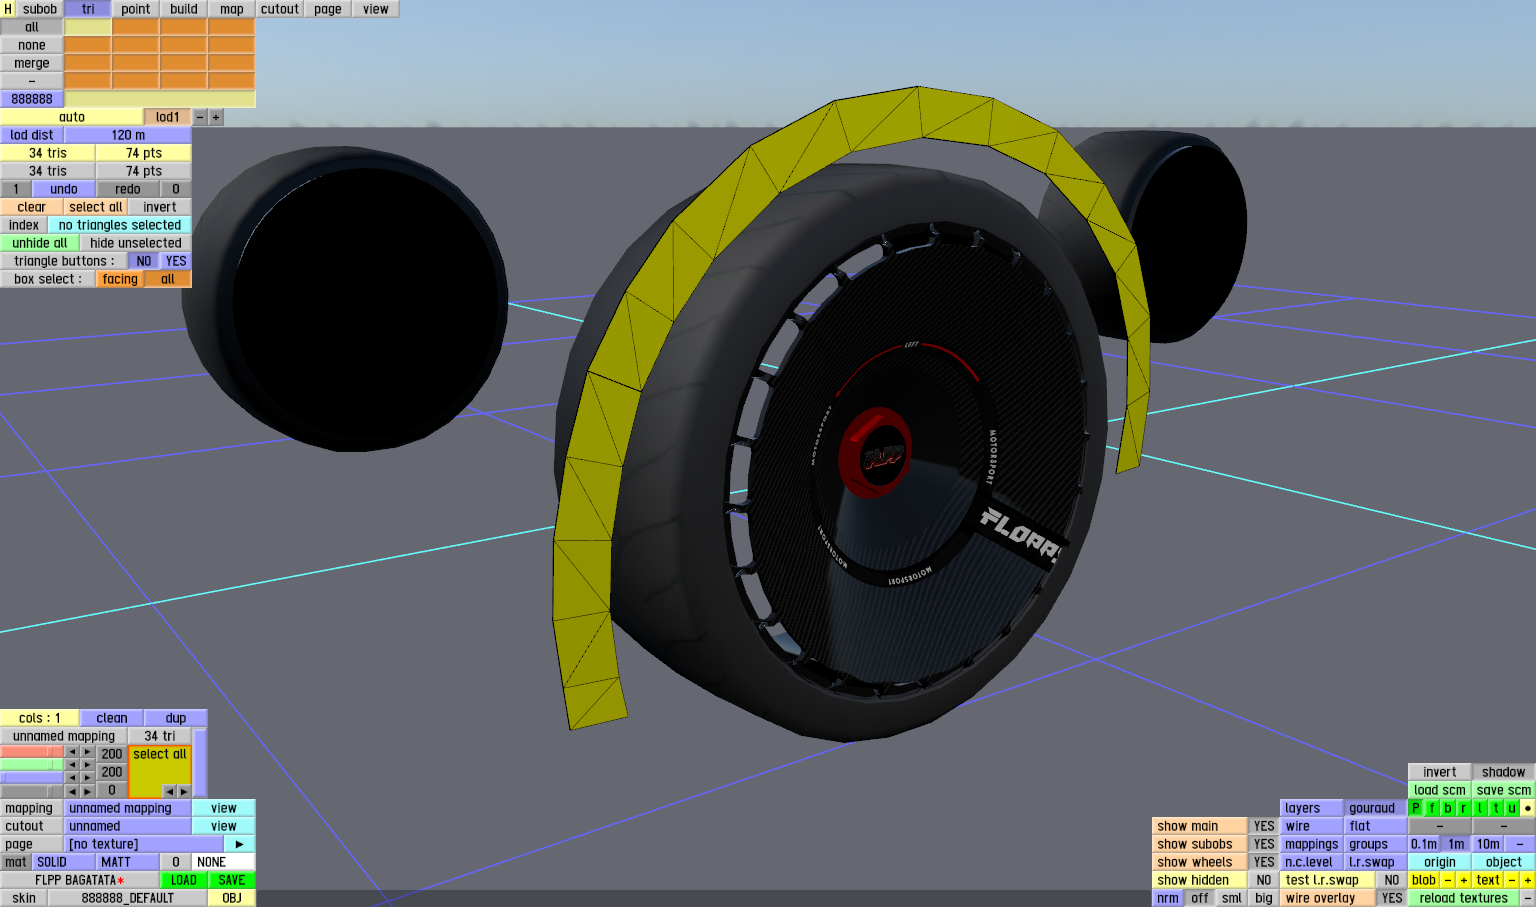Viewport: 1536px width, 907px height.
Task: Click the green b view button
Action: (x=1448, y=808)
